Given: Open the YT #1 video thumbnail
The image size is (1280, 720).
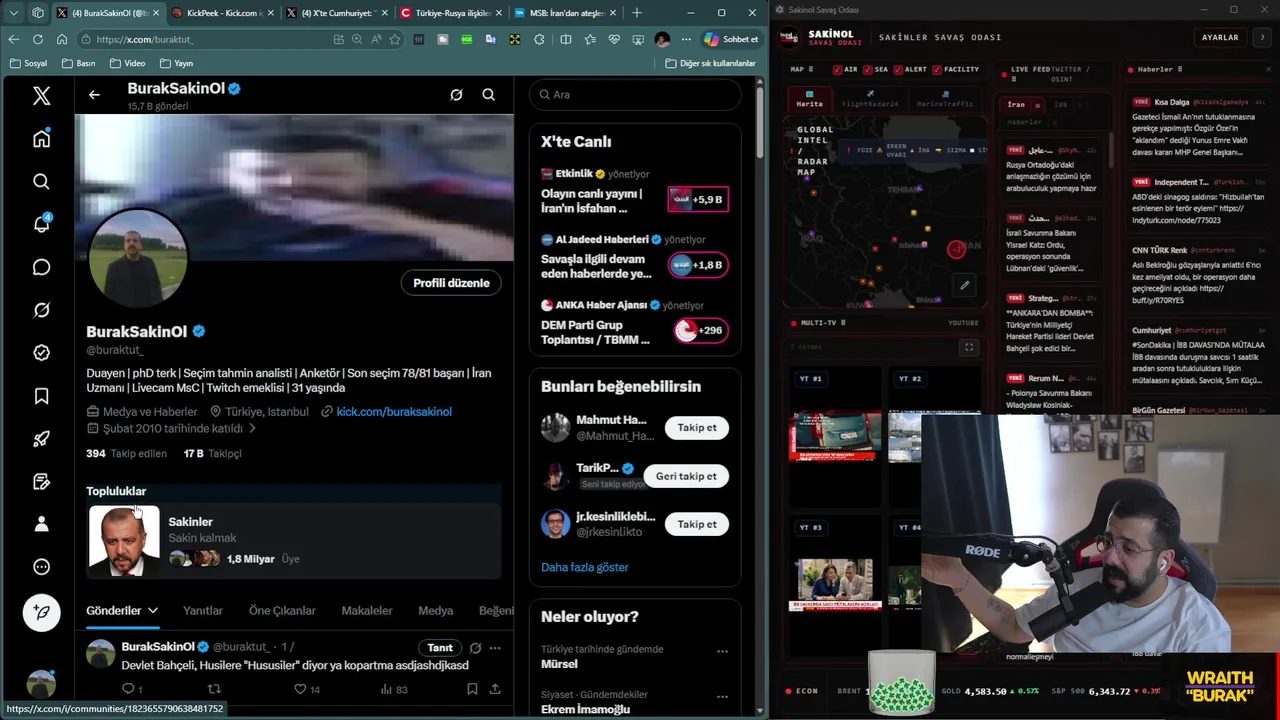Looking at the screenshot, I should 835,436.
